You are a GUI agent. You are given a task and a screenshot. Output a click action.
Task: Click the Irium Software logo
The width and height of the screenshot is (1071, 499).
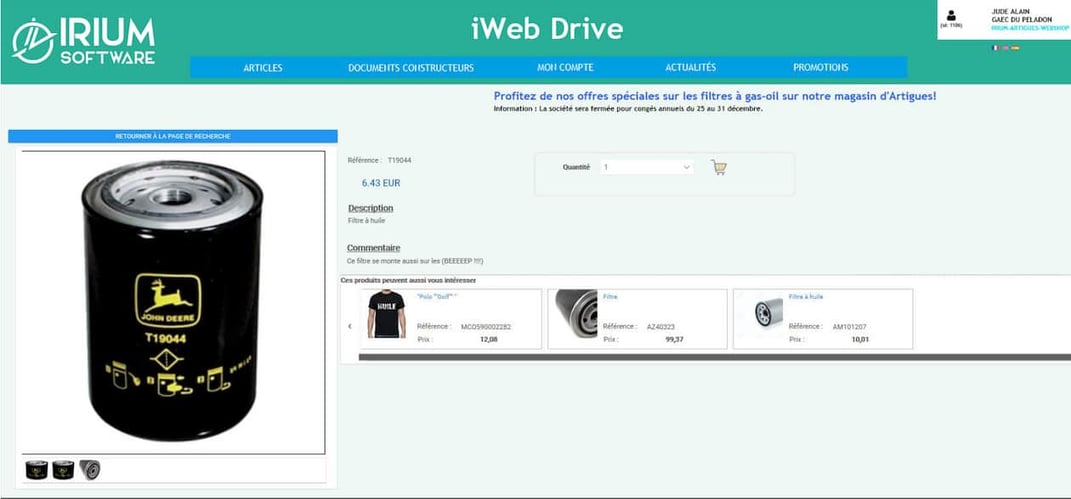coord(84,41)
